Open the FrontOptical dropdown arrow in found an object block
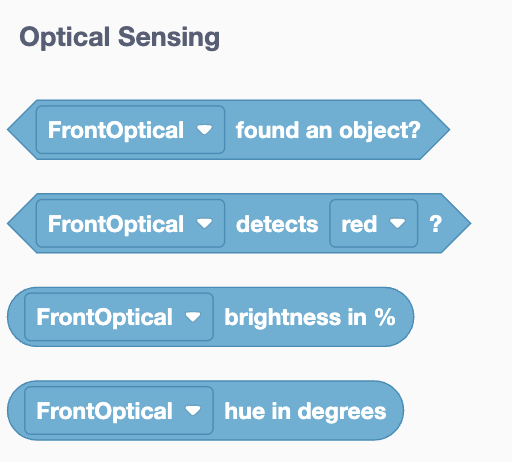 [204, 129]
